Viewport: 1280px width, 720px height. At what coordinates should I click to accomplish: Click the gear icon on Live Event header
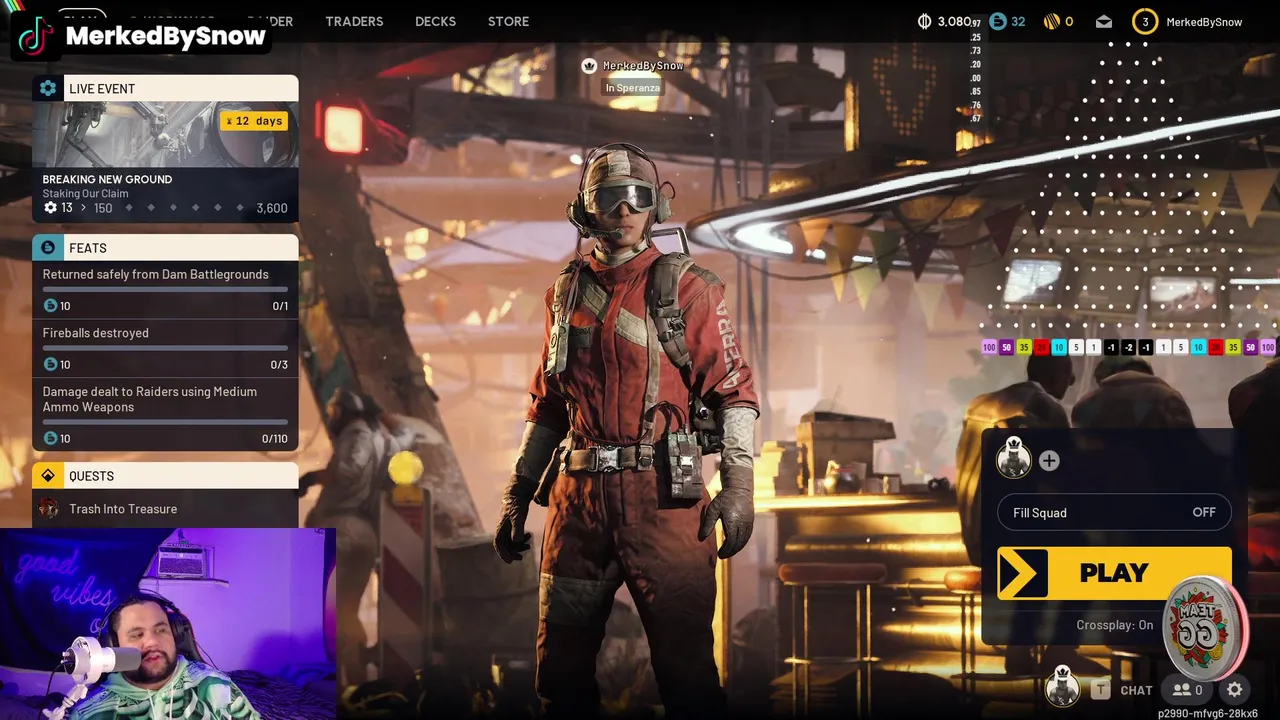(48, 88)
